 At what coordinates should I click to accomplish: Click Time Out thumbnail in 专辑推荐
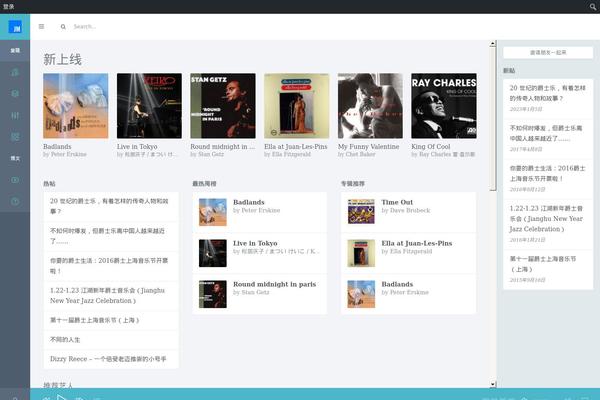point(361,212)
